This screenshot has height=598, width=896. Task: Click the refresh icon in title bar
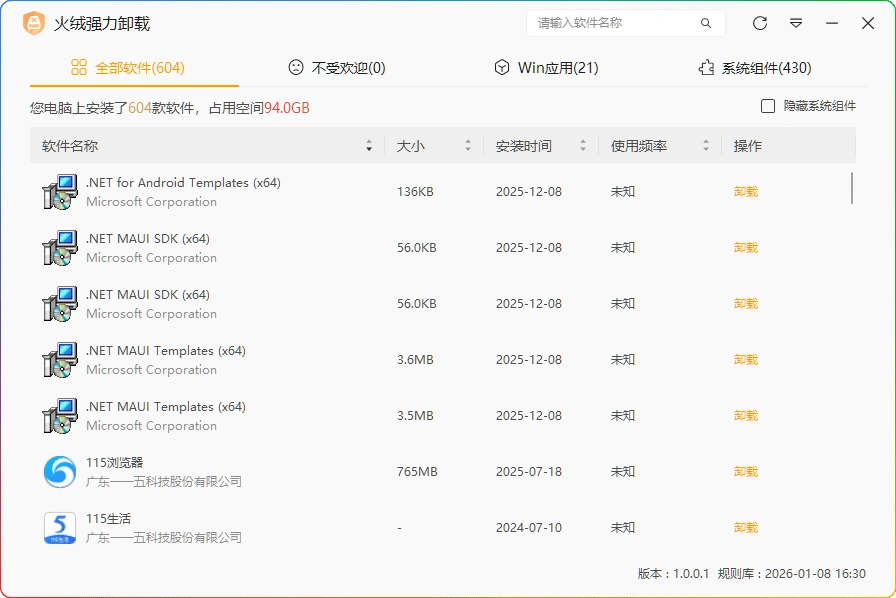pos(760,23)
